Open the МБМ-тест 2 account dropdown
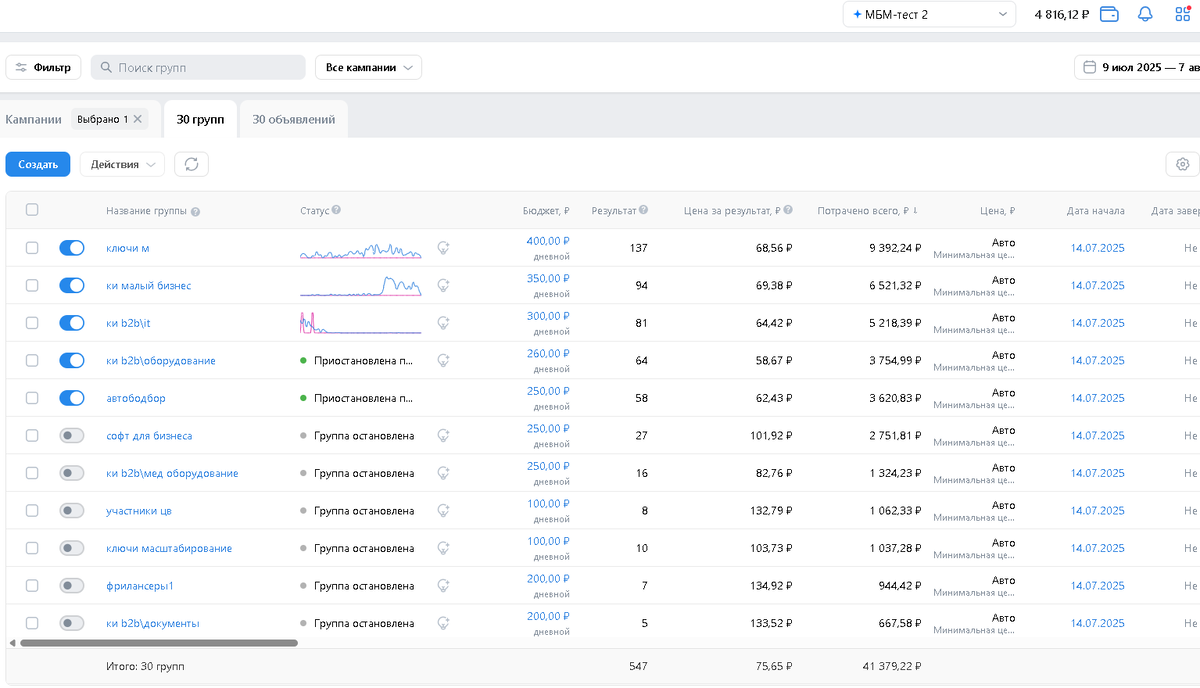This screenshot has height=688, width=1200. 930,14
